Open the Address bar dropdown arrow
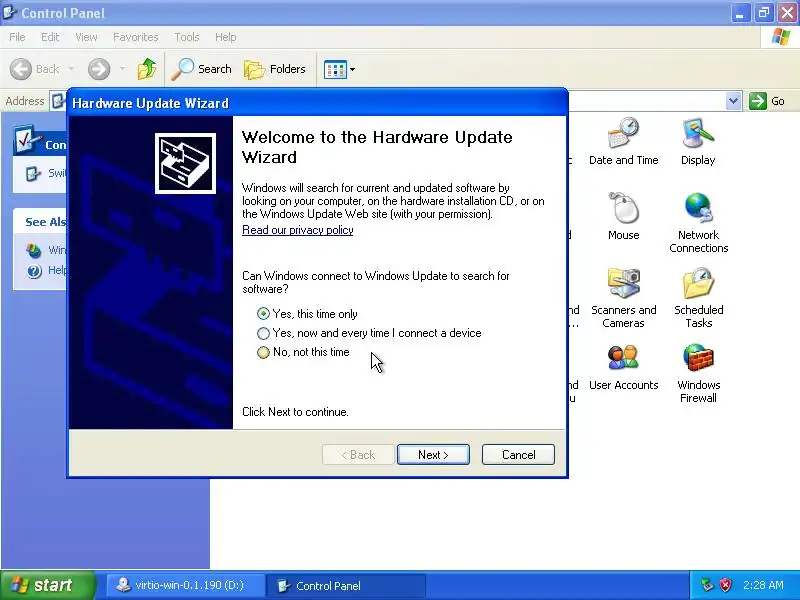The height and width of the screenshot is (600, 800). tap(733, 101)
